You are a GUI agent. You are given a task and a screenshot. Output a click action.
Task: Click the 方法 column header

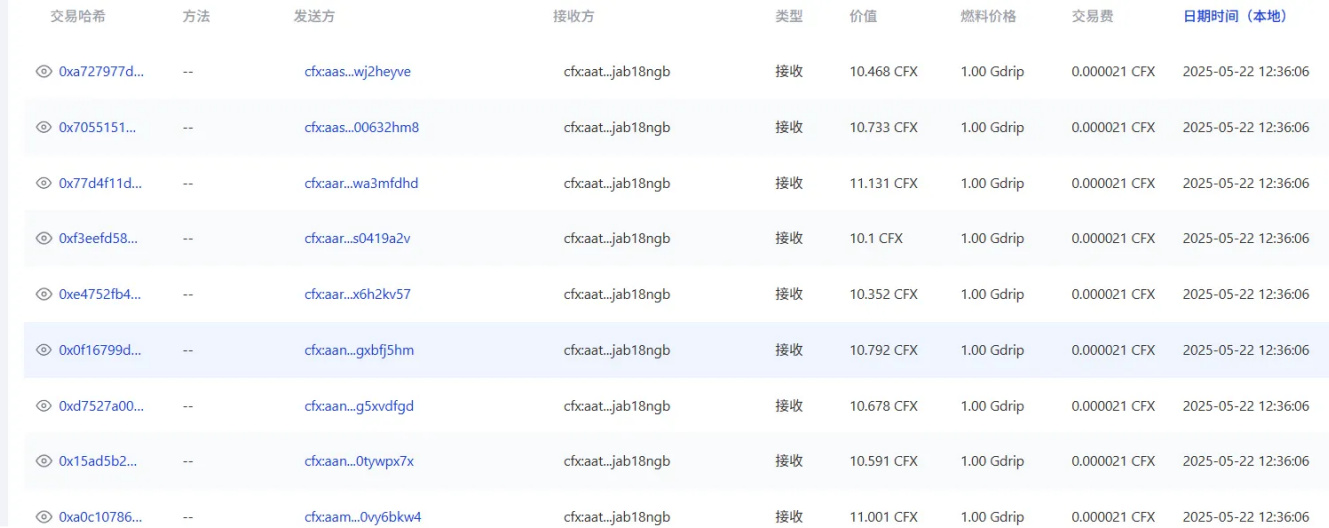point(197,17)
